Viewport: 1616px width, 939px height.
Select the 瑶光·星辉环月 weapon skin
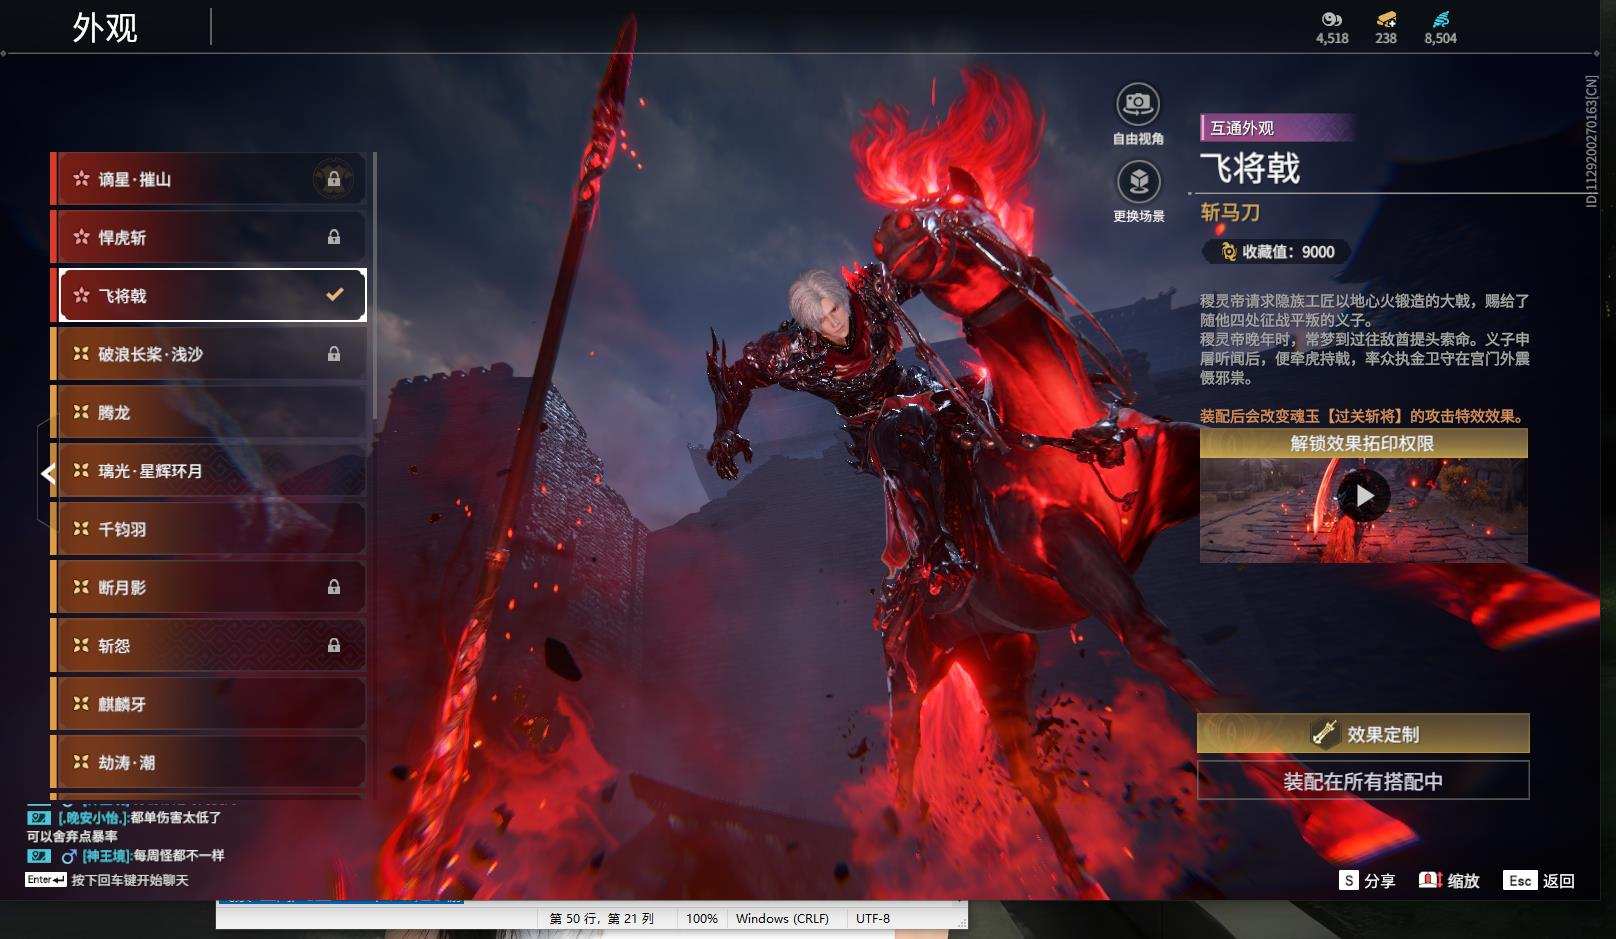[x=208, y=470]
